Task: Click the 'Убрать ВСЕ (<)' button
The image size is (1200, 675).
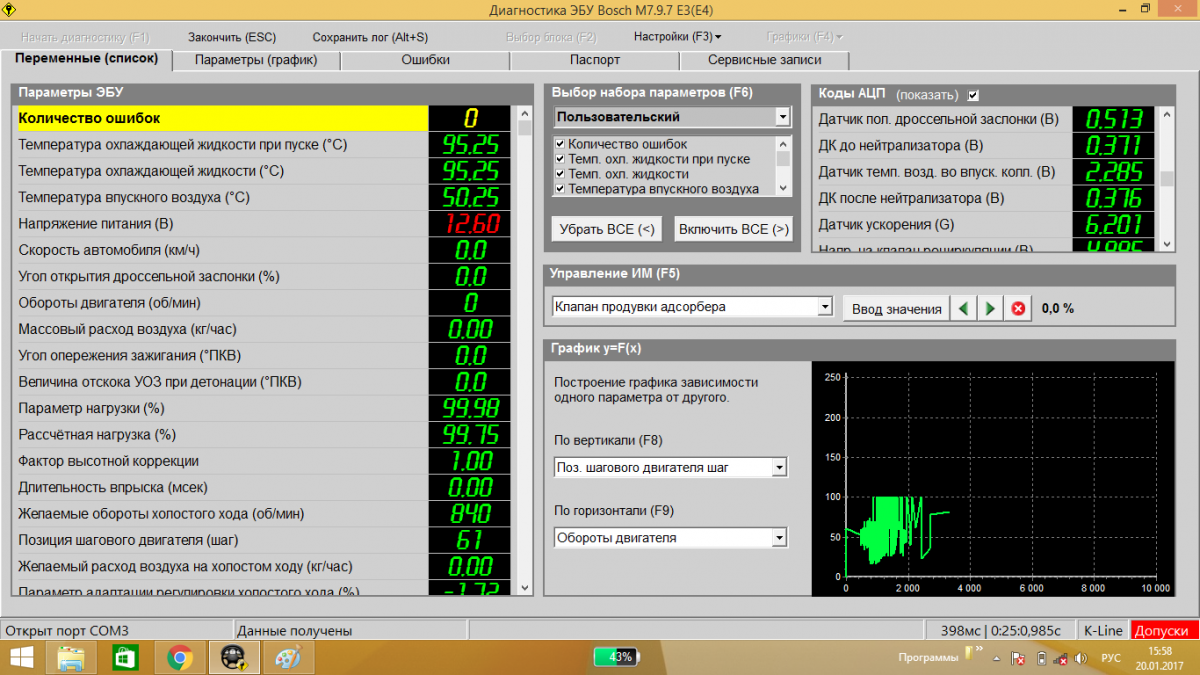Action: (x=607, y=229)
